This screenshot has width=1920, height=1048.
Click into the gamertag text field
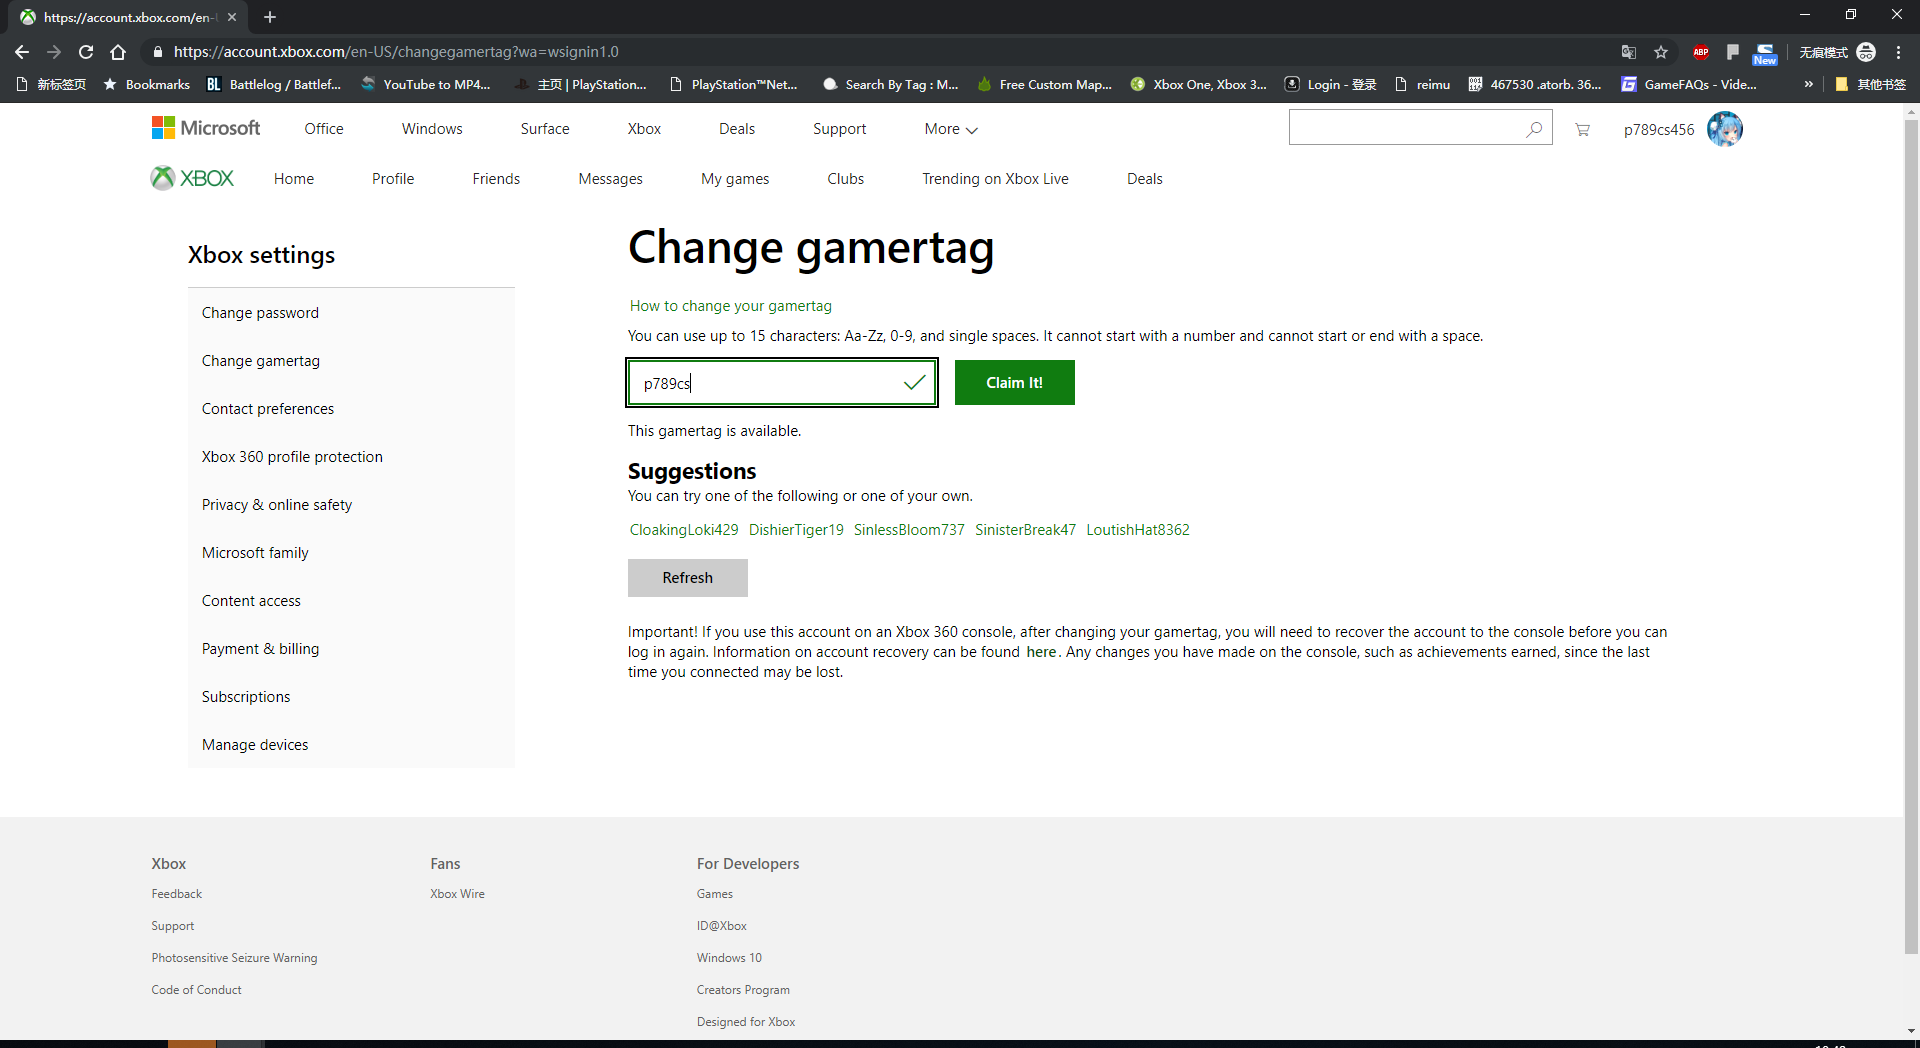pos(765,383)
